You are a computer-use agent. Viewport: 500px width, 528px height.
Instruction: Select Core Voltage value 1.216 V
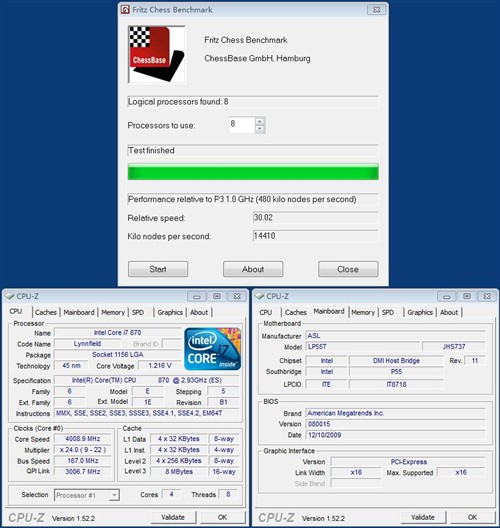[160, 365]
